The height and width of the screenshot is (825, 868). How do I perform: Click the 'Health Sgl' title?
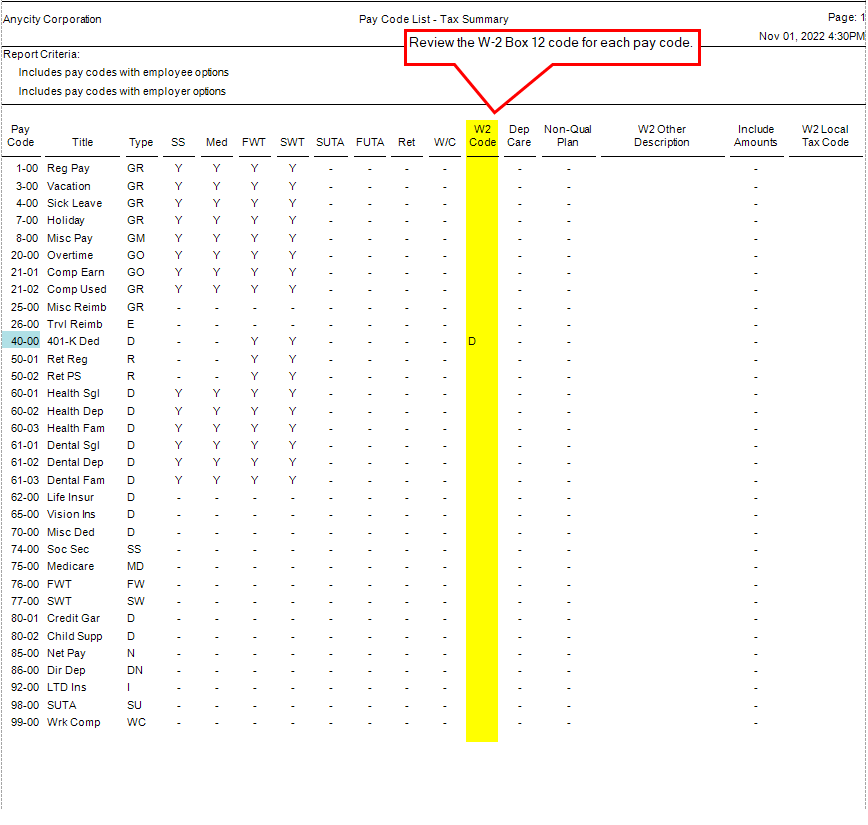pyautogui.click(x=73, y=393)
